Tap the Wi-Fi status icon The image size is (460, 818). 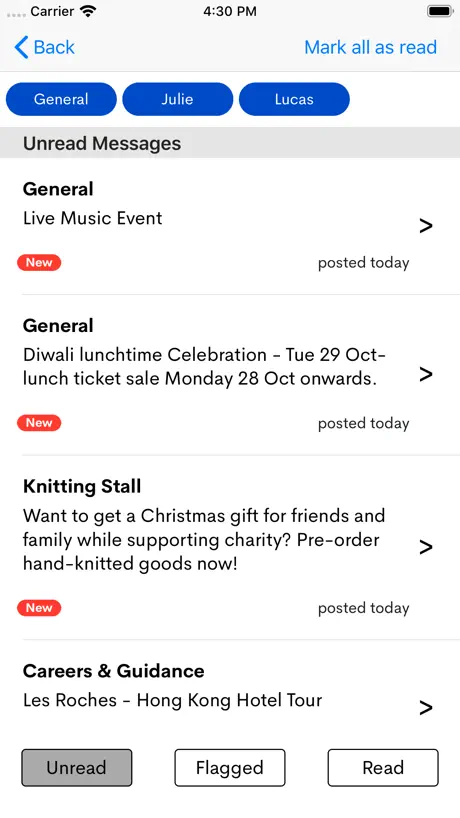tap(89, 11)
